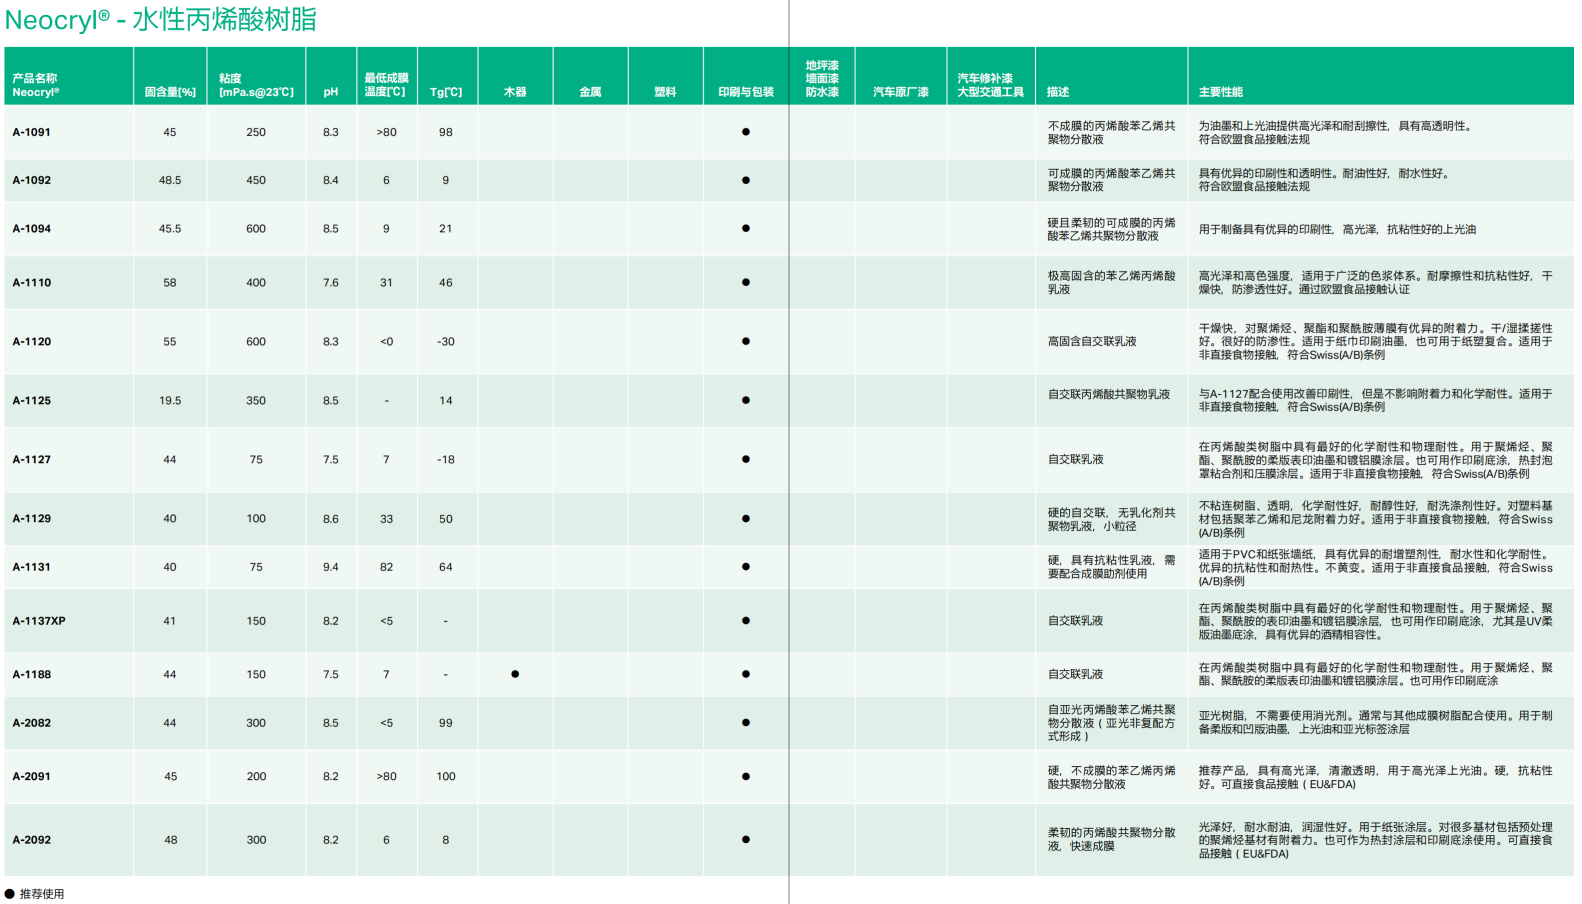Click solid content 58 in A-1110 row
Image resolution: width=1582 pixels, height=904 pixels.
coord(170,283)
